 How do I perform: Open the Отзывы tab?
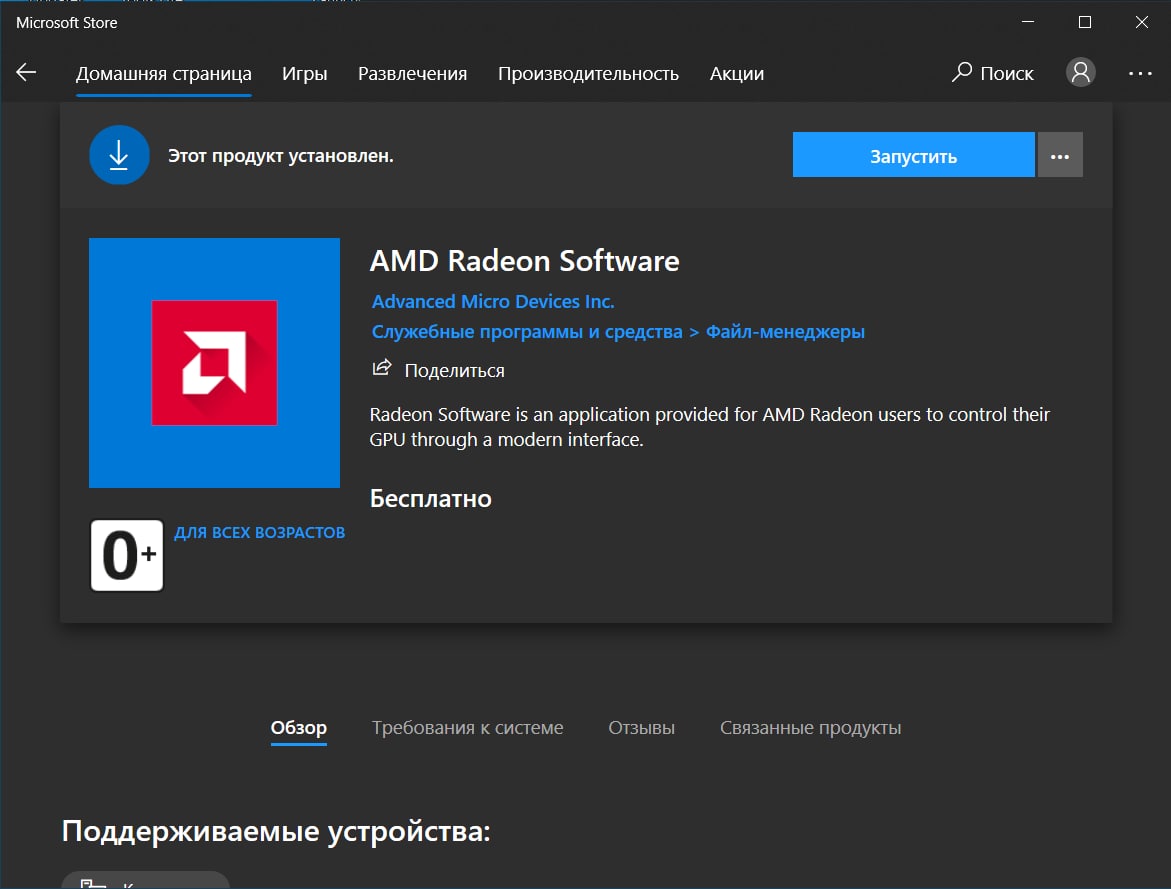point(642,728)
